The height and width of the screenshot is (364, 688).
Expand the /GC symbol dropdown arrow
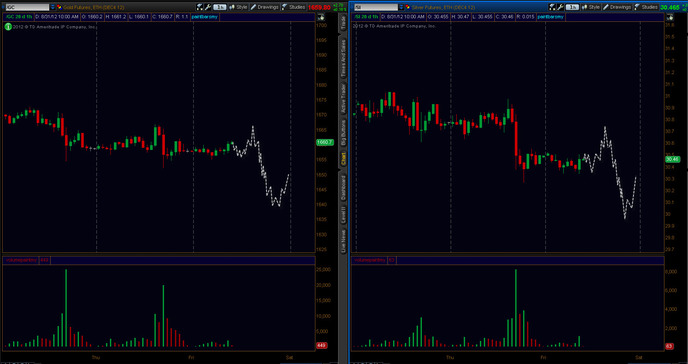(x=53, y=7)
